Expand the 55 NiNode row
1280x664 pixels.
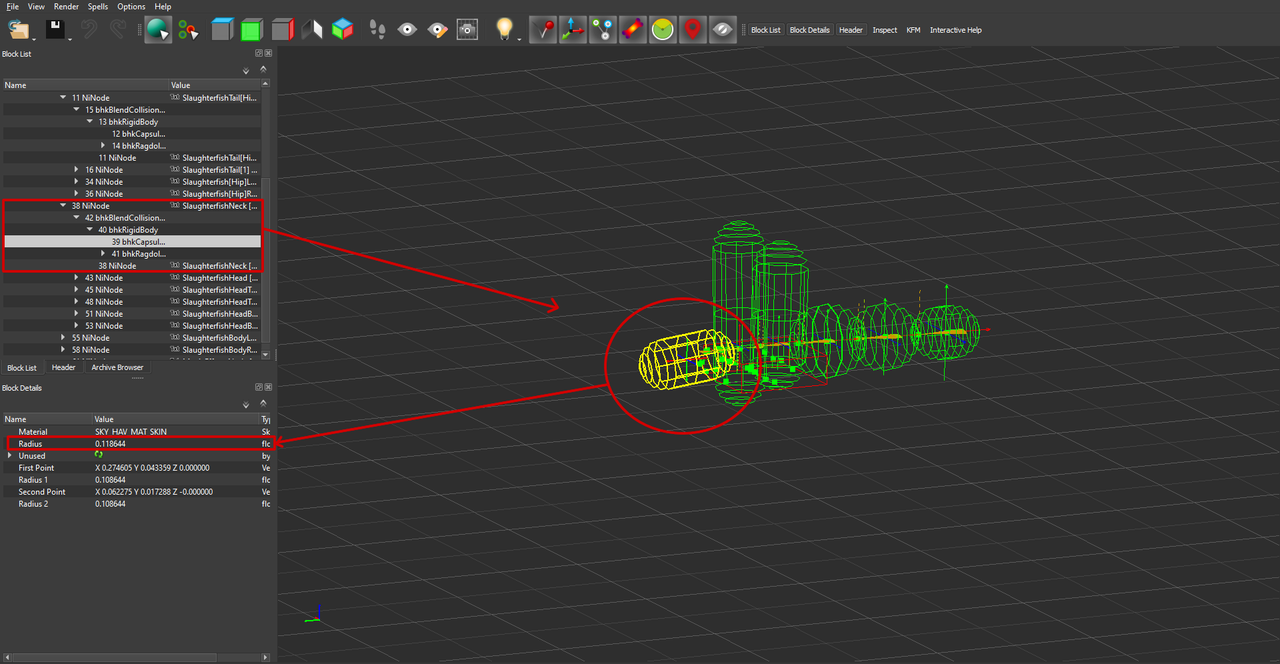tap(63, 337)
